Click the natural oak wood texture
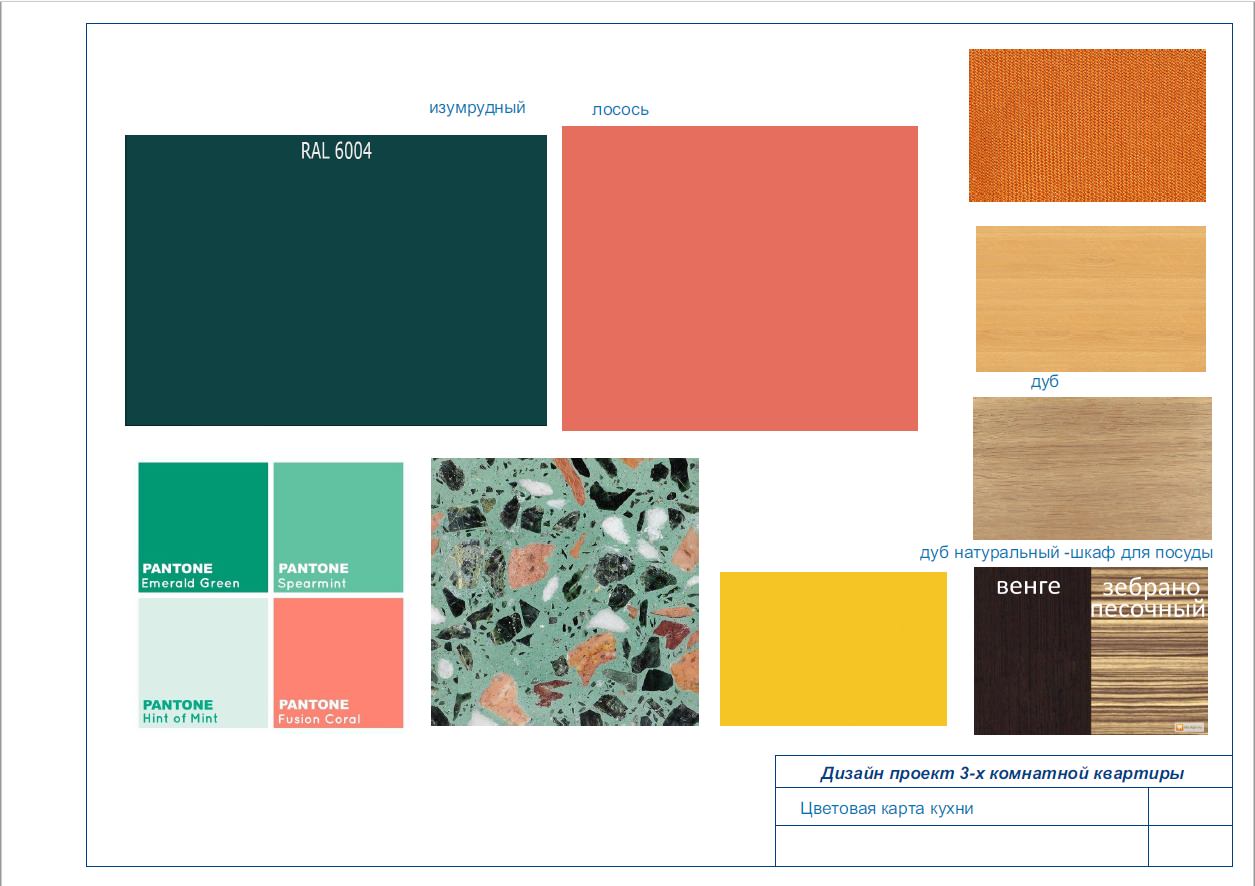 click(x=1092, y=467)
